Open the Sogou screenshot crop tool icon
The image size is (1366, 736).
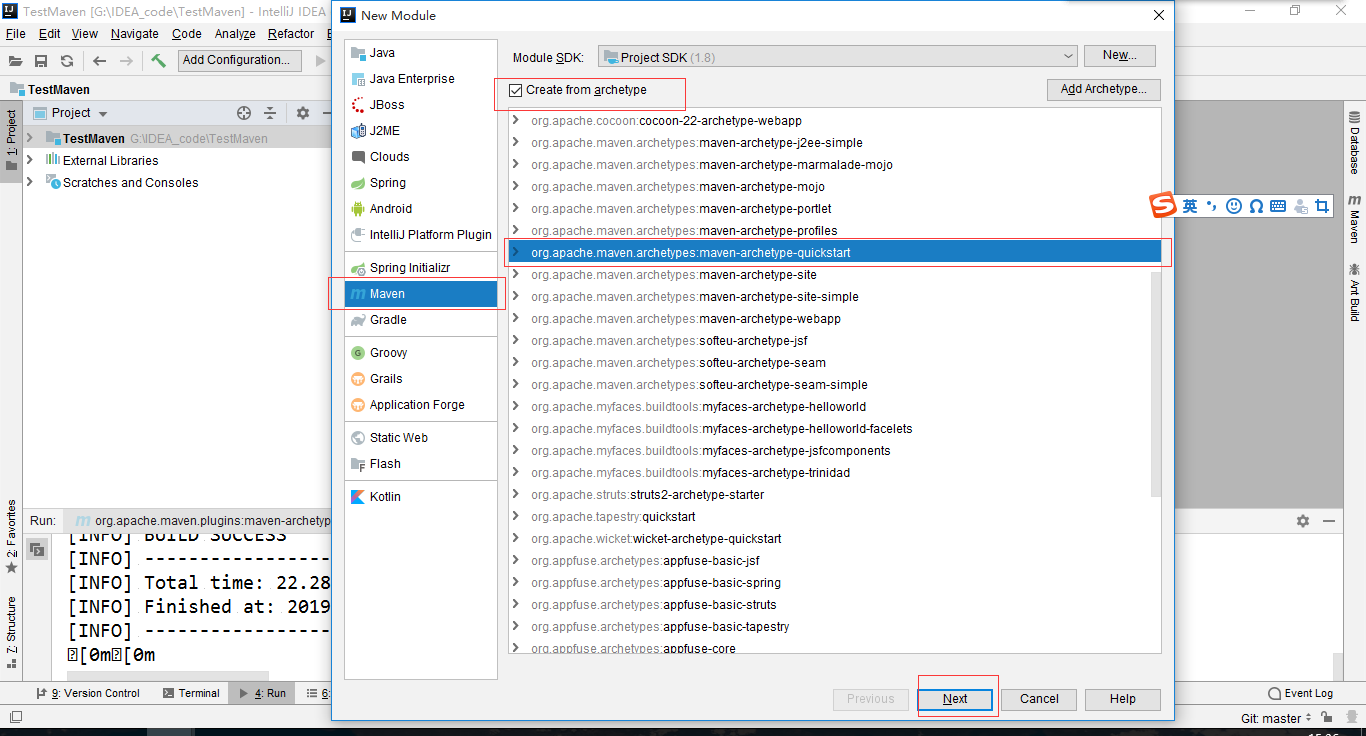coord(1323,206)
